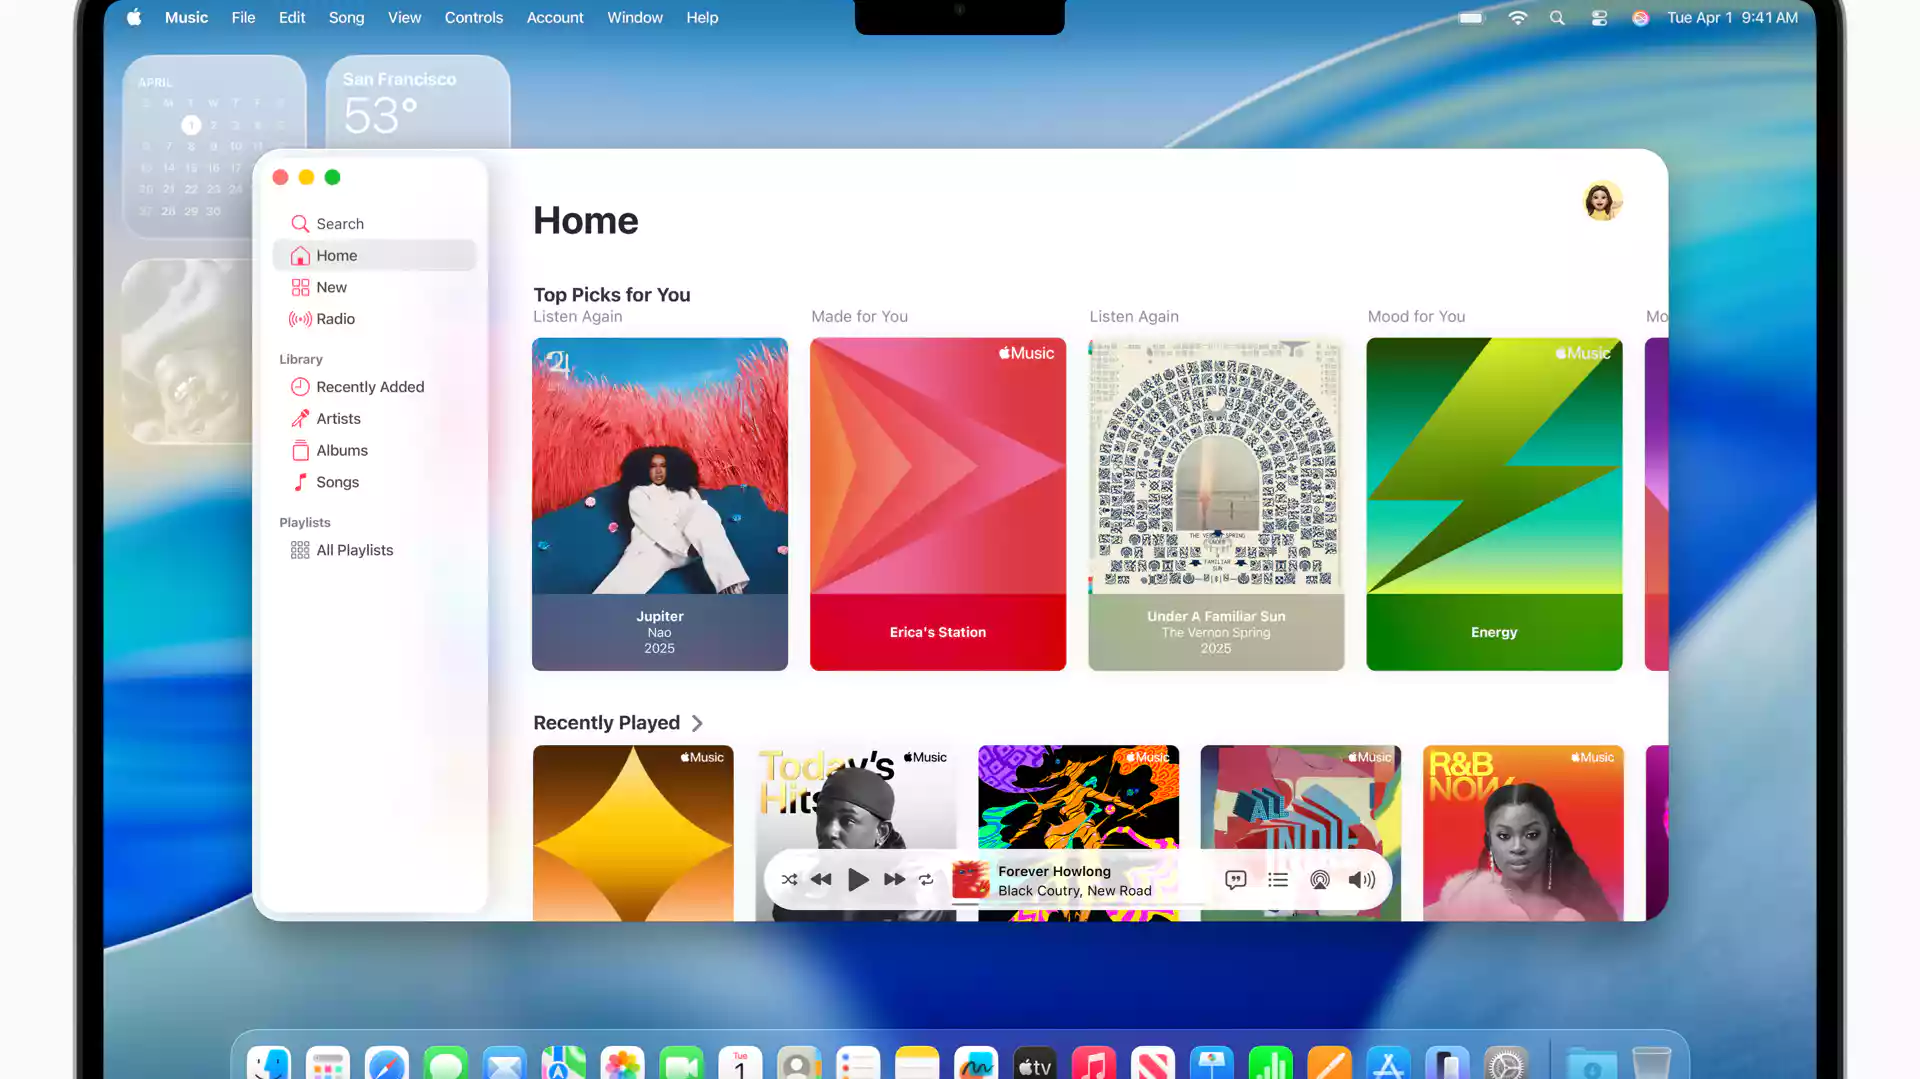Open Control Center from the menu bar
This screenshot has height=1079, width=1920.
tap(1599, 17)
